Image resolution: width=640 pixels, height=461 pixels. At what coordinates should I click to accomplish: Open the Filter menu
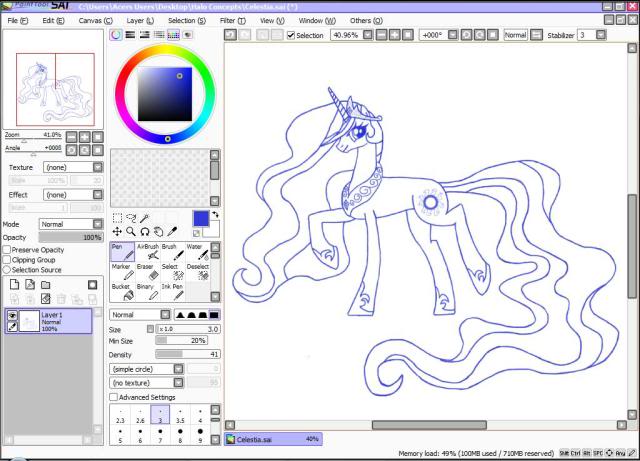click(x=233, y=20)
